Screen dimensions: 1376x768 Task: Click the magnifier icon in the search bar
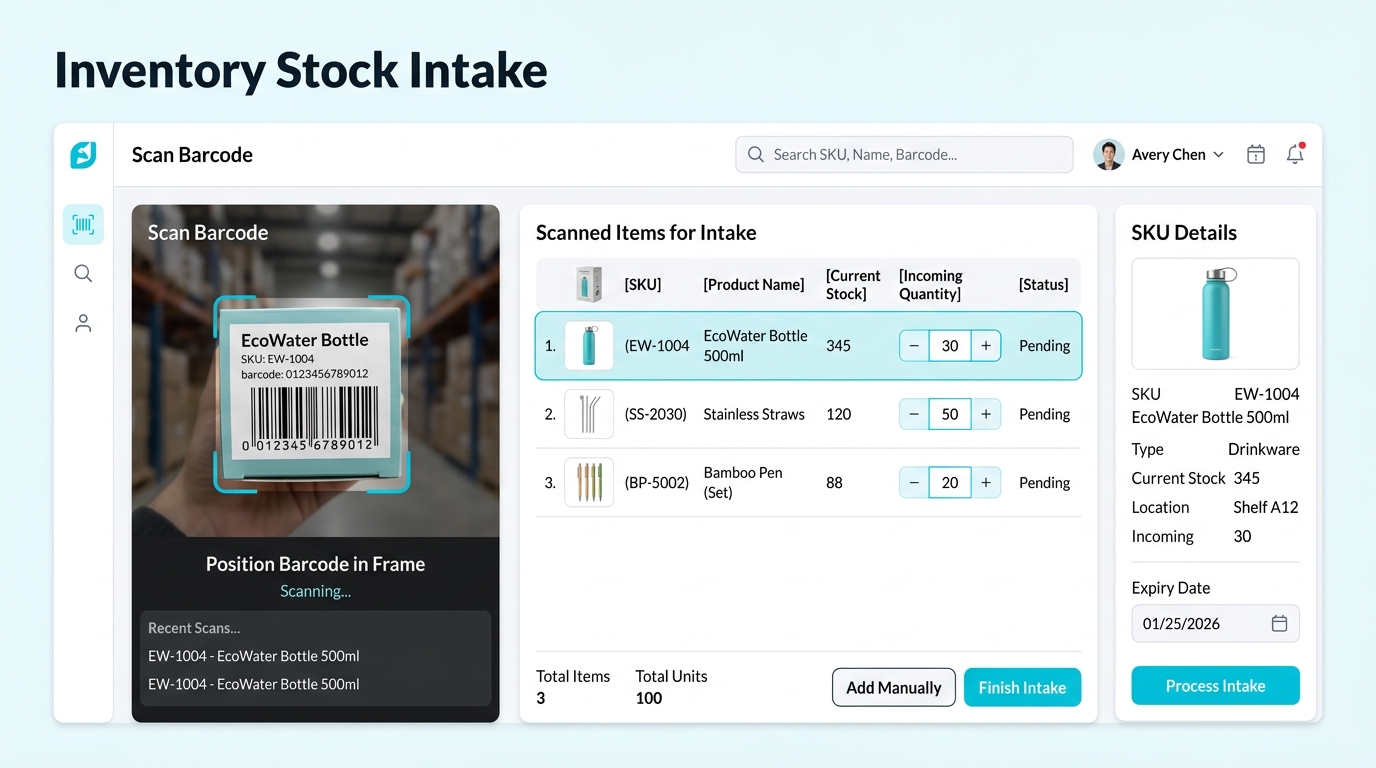coord(756,155)
